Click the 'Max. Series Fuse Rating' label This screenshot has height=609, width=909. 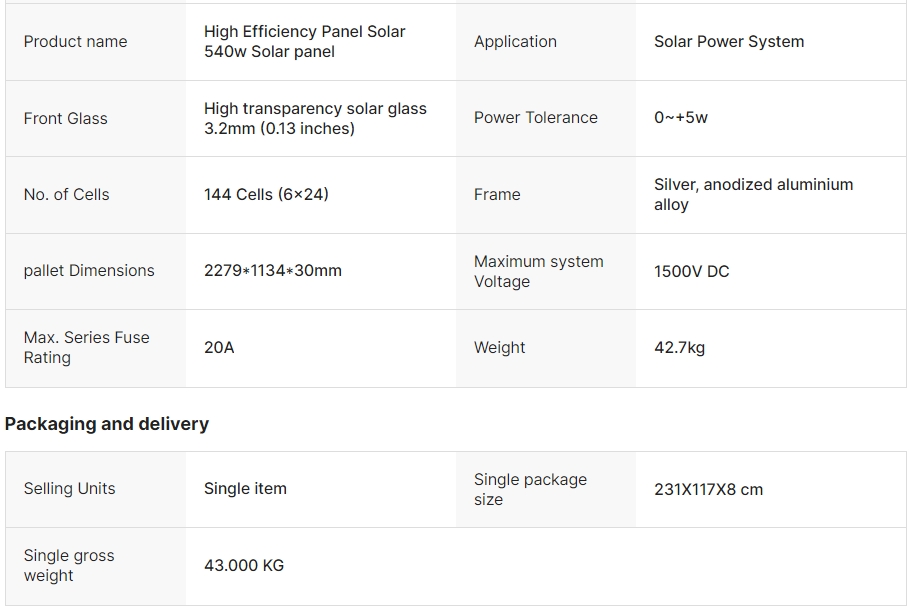coord(86,348)
